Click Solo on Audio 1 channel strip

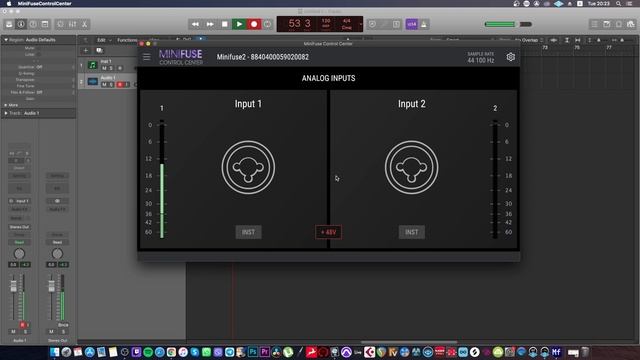click(25, 332)
